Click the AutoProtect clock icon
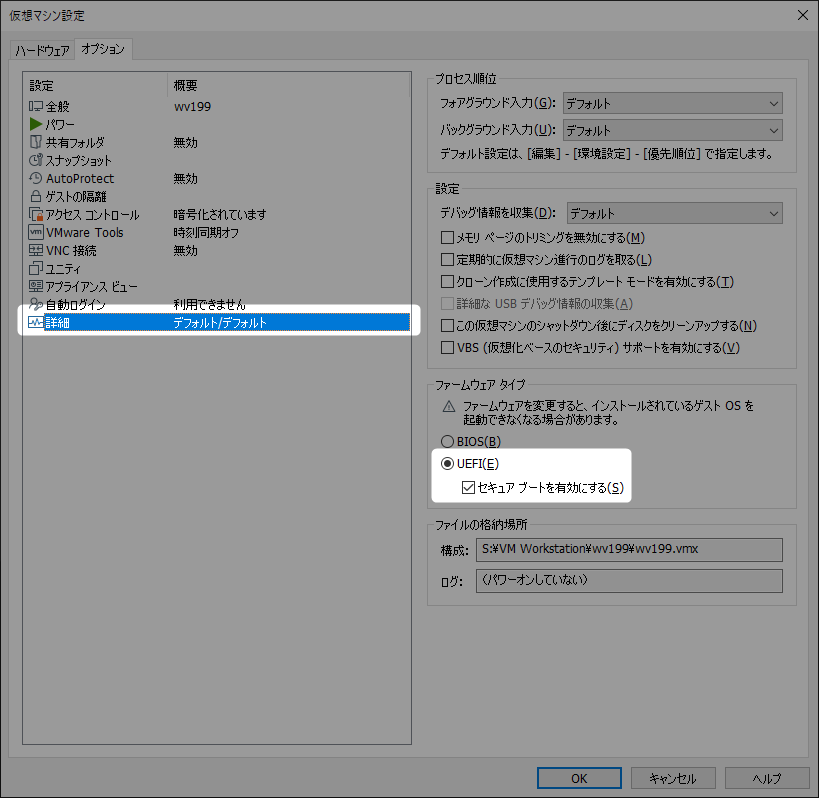The image size is (819, 798). coord(36,178)
